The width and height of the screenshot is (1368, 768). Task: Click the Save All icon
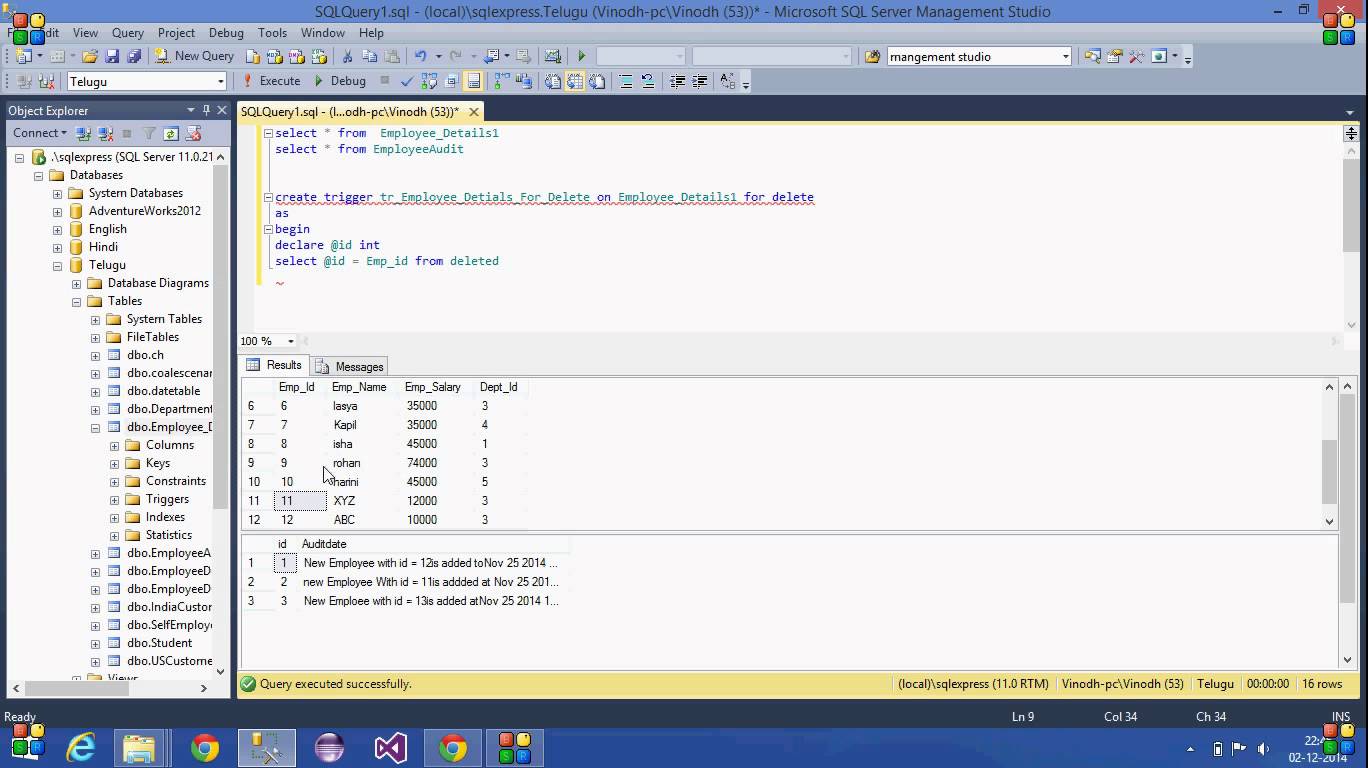click(x=133, y=56)
